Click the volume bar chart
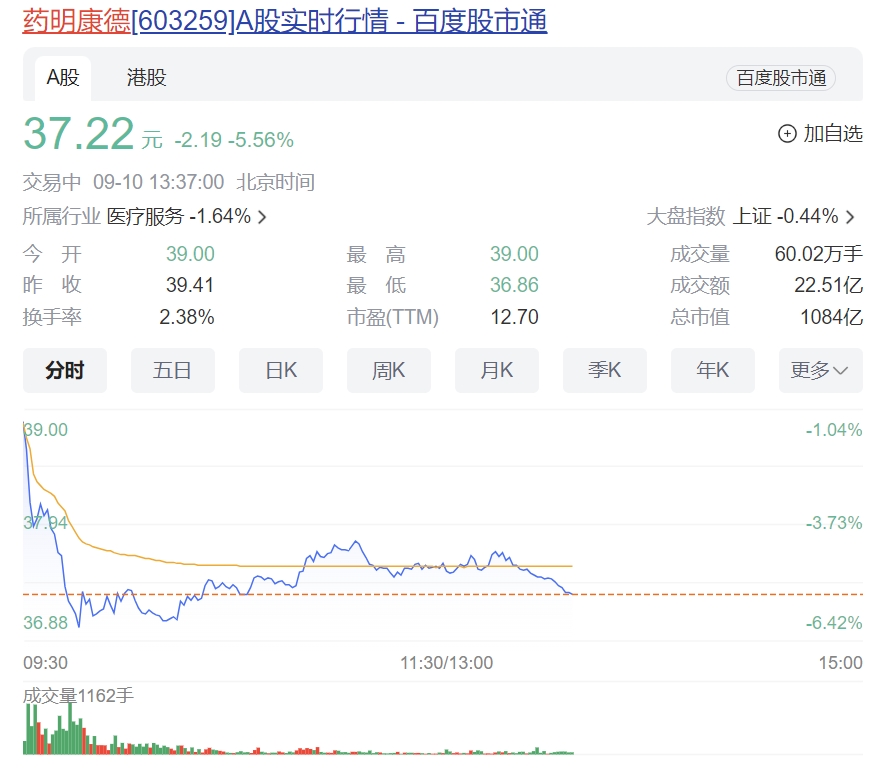Viewport: 879px width, 771px height. click(298, 728)
